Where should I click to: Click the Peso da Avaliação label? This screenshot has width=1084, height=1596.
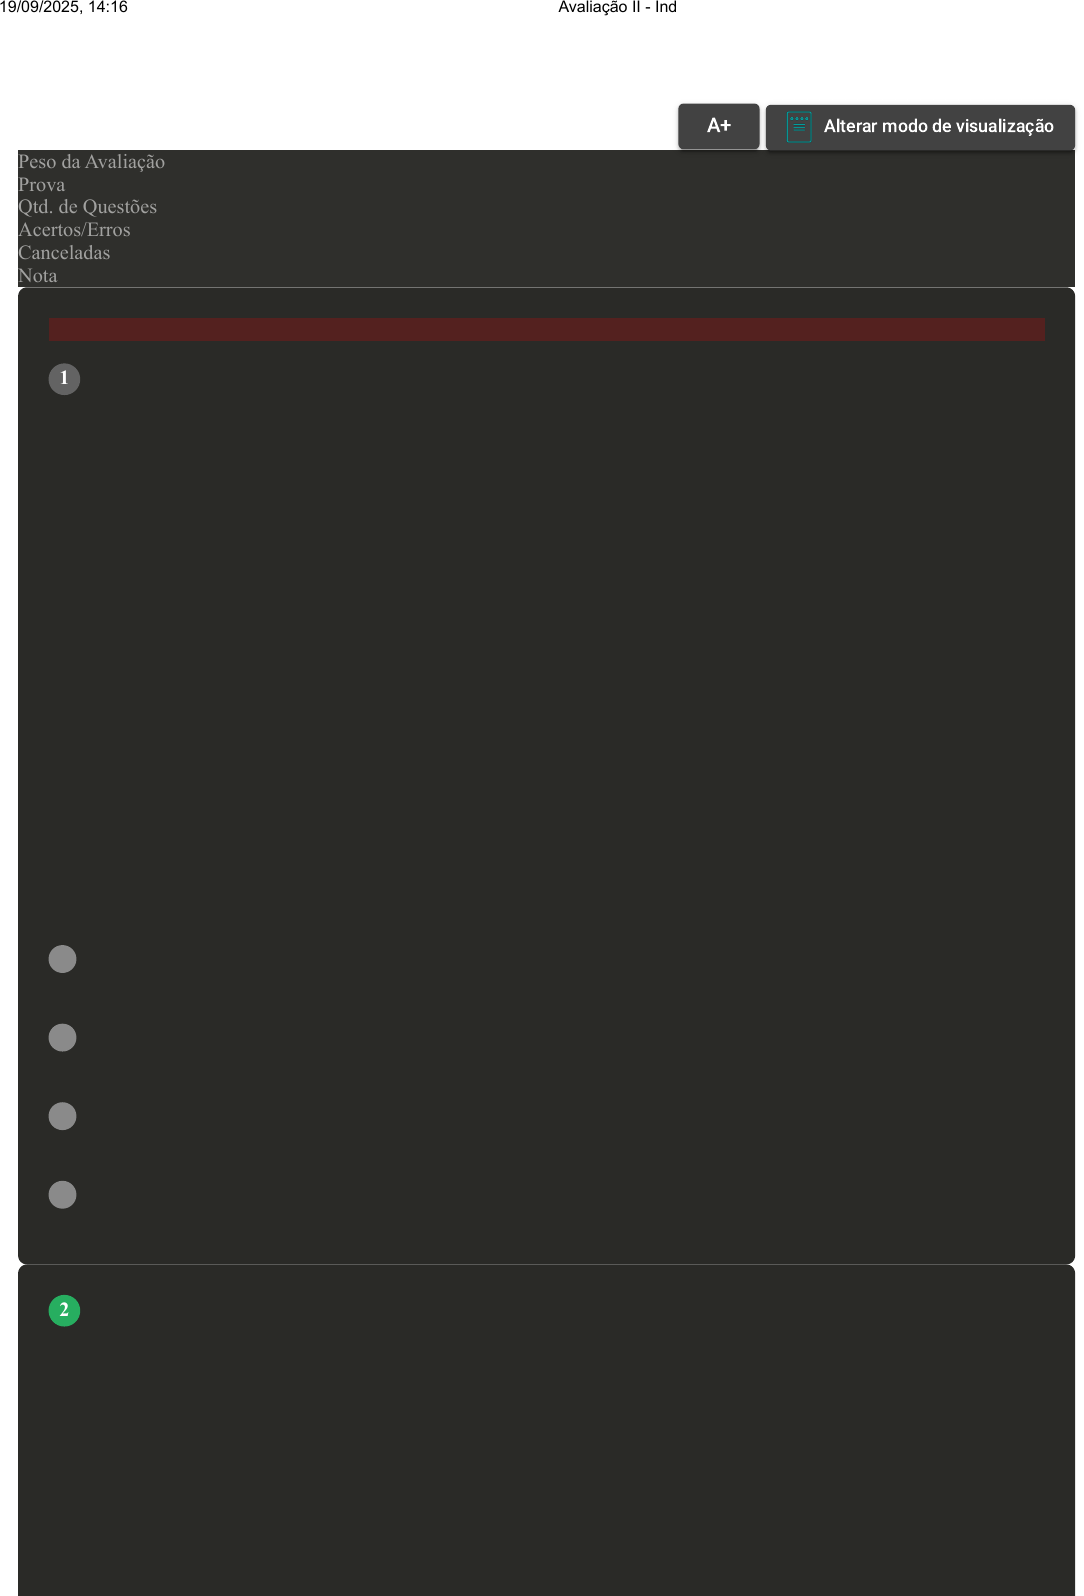point(91,162)
